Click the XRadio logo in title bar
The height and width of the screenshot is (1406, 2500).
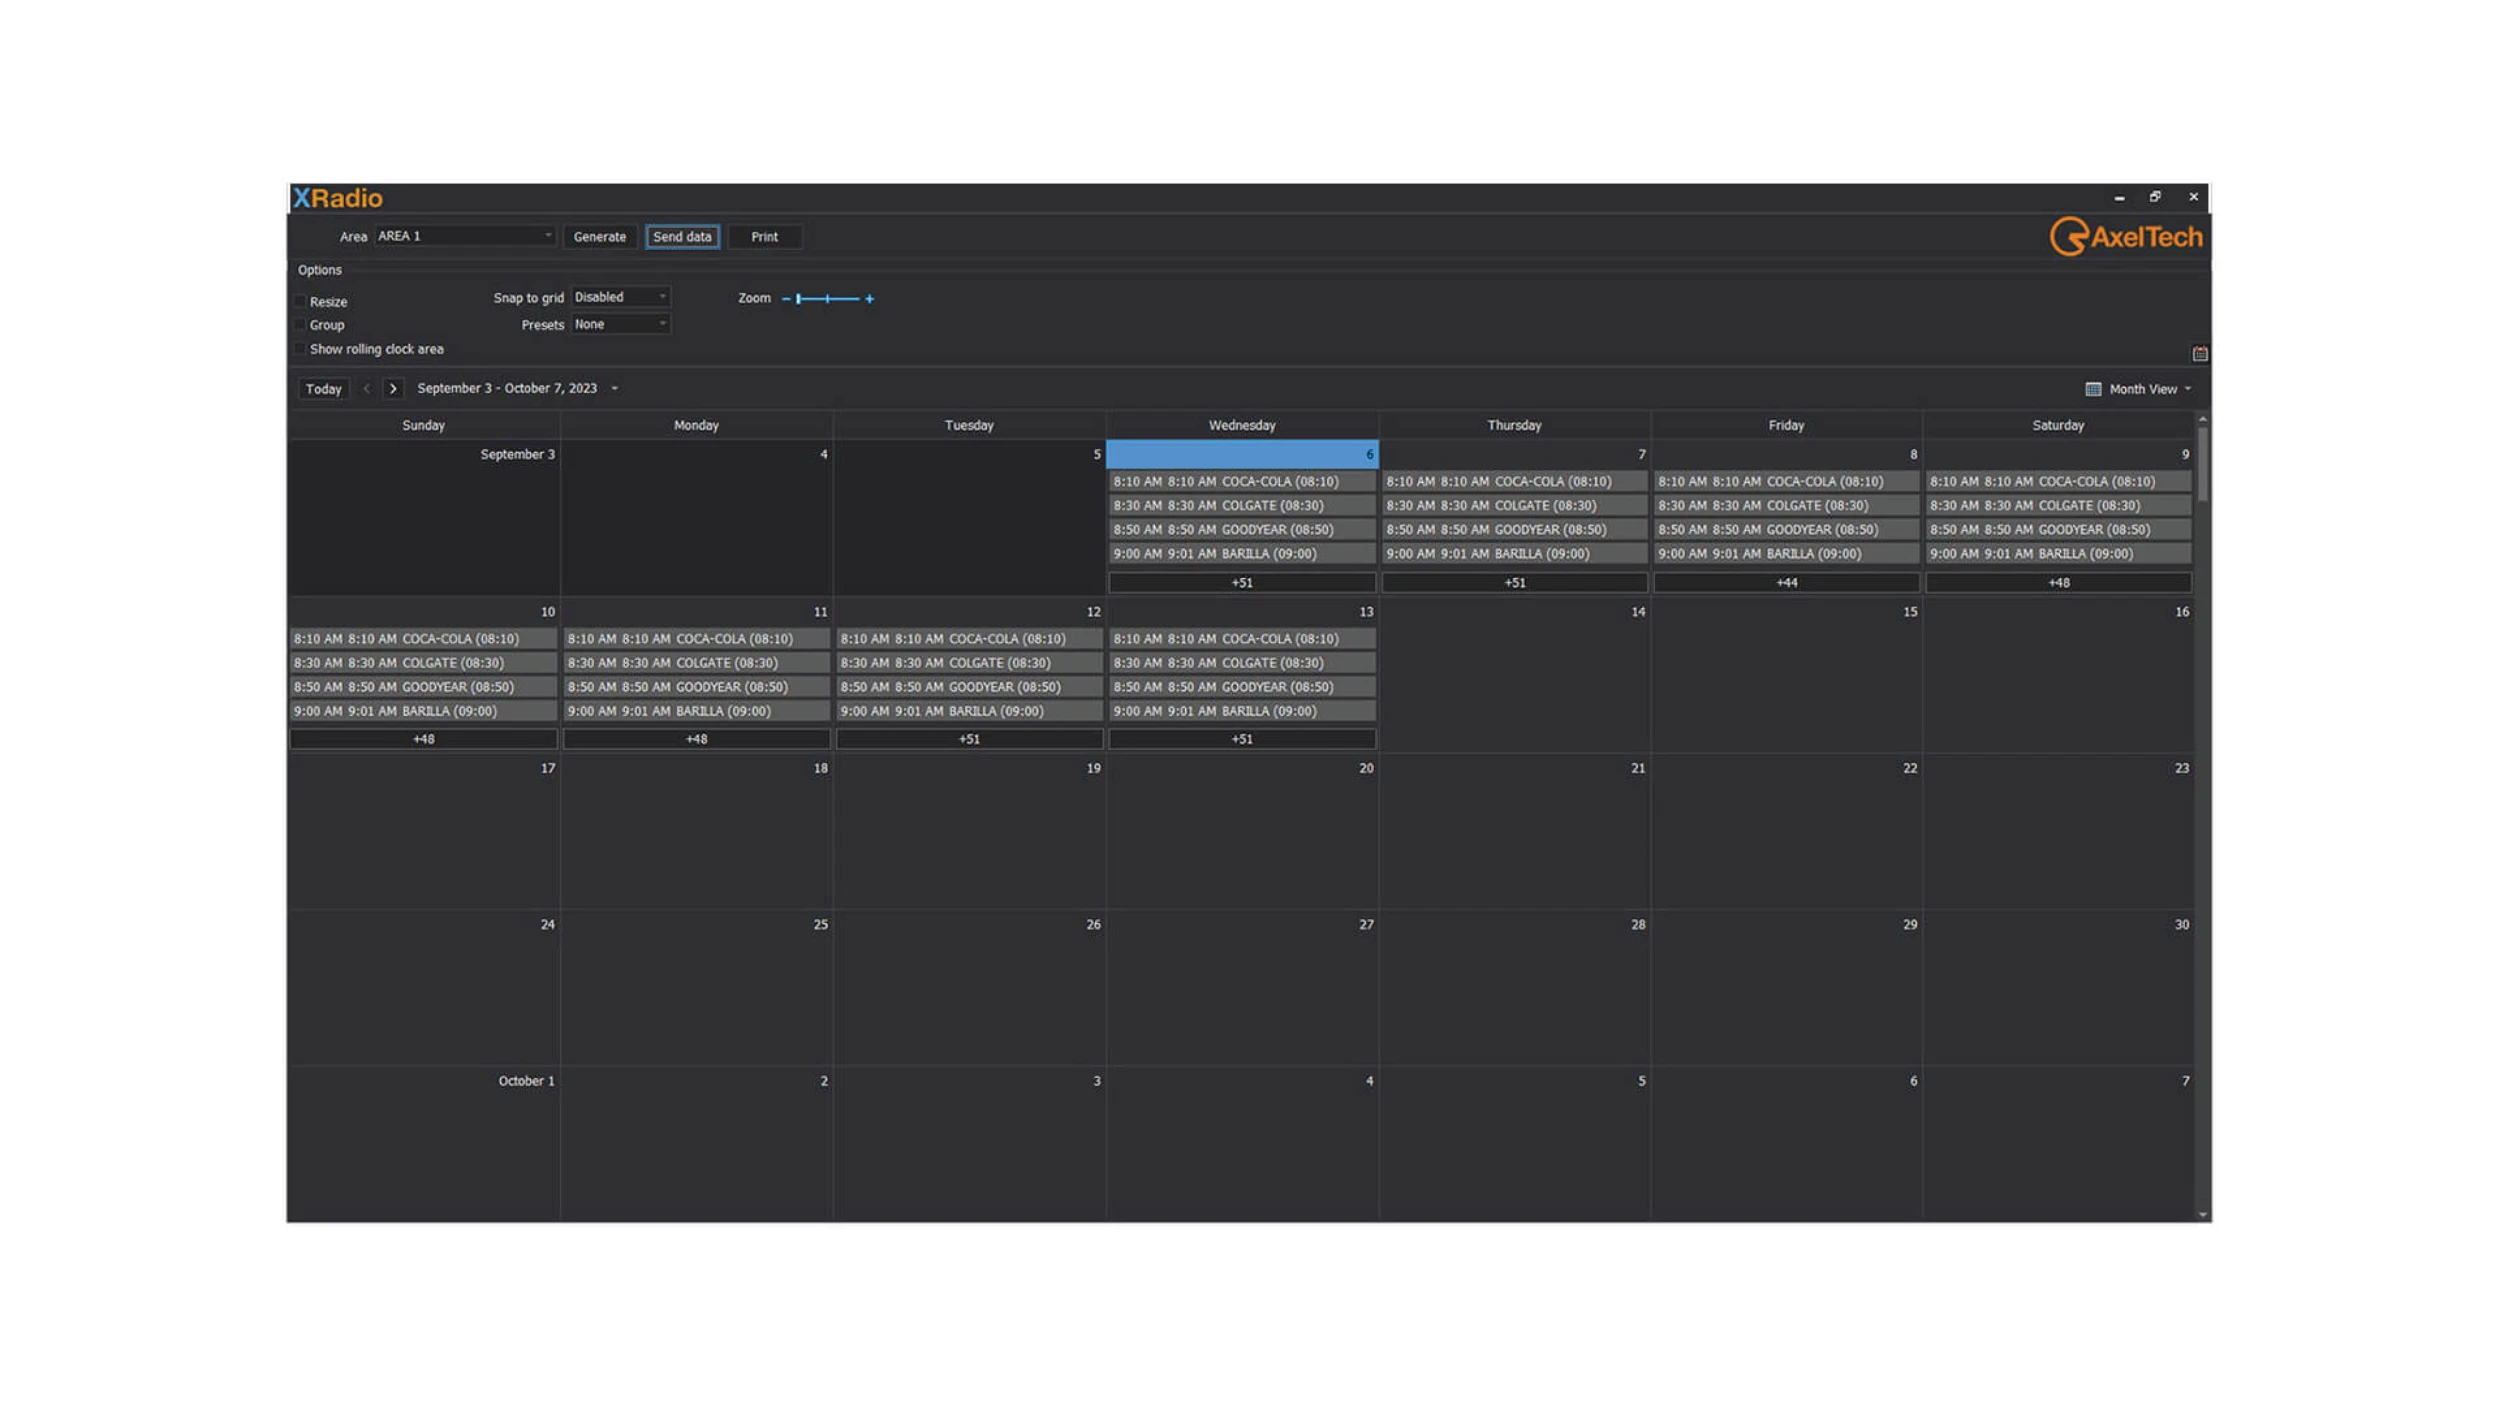pyautogui.click(x=338, y=198)
